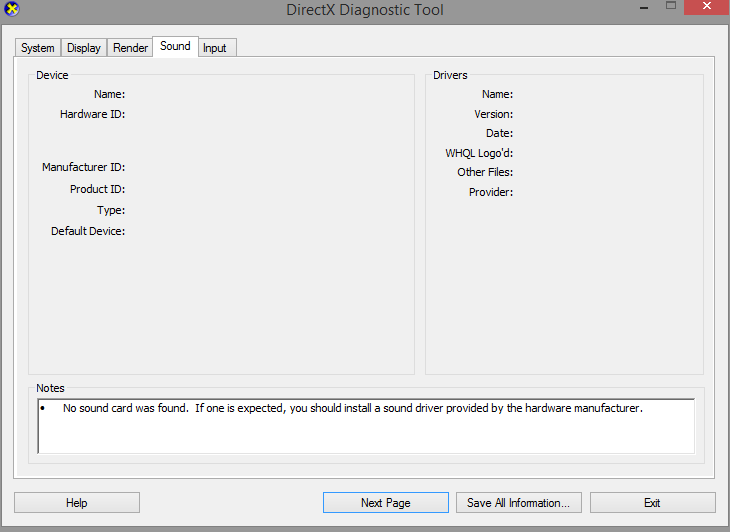Image resolution: width=730 pixels, height=532 pixels.
Task: Click the 'Product ID:' label
Action: point(97,189)
